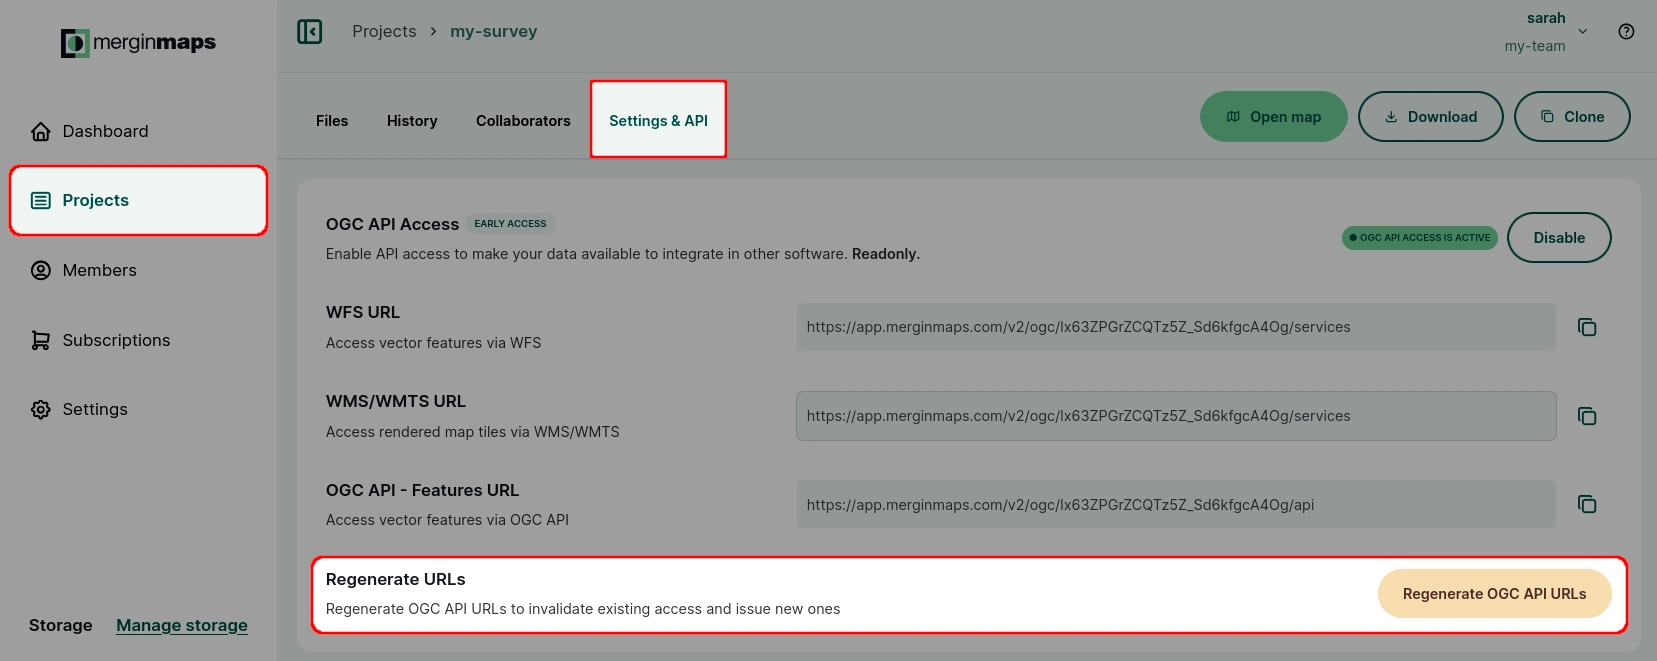The height and width of the screenshot is (661, 1657).
Task: Click the EARLY ACCESS badge
Action: pos(510,224)
